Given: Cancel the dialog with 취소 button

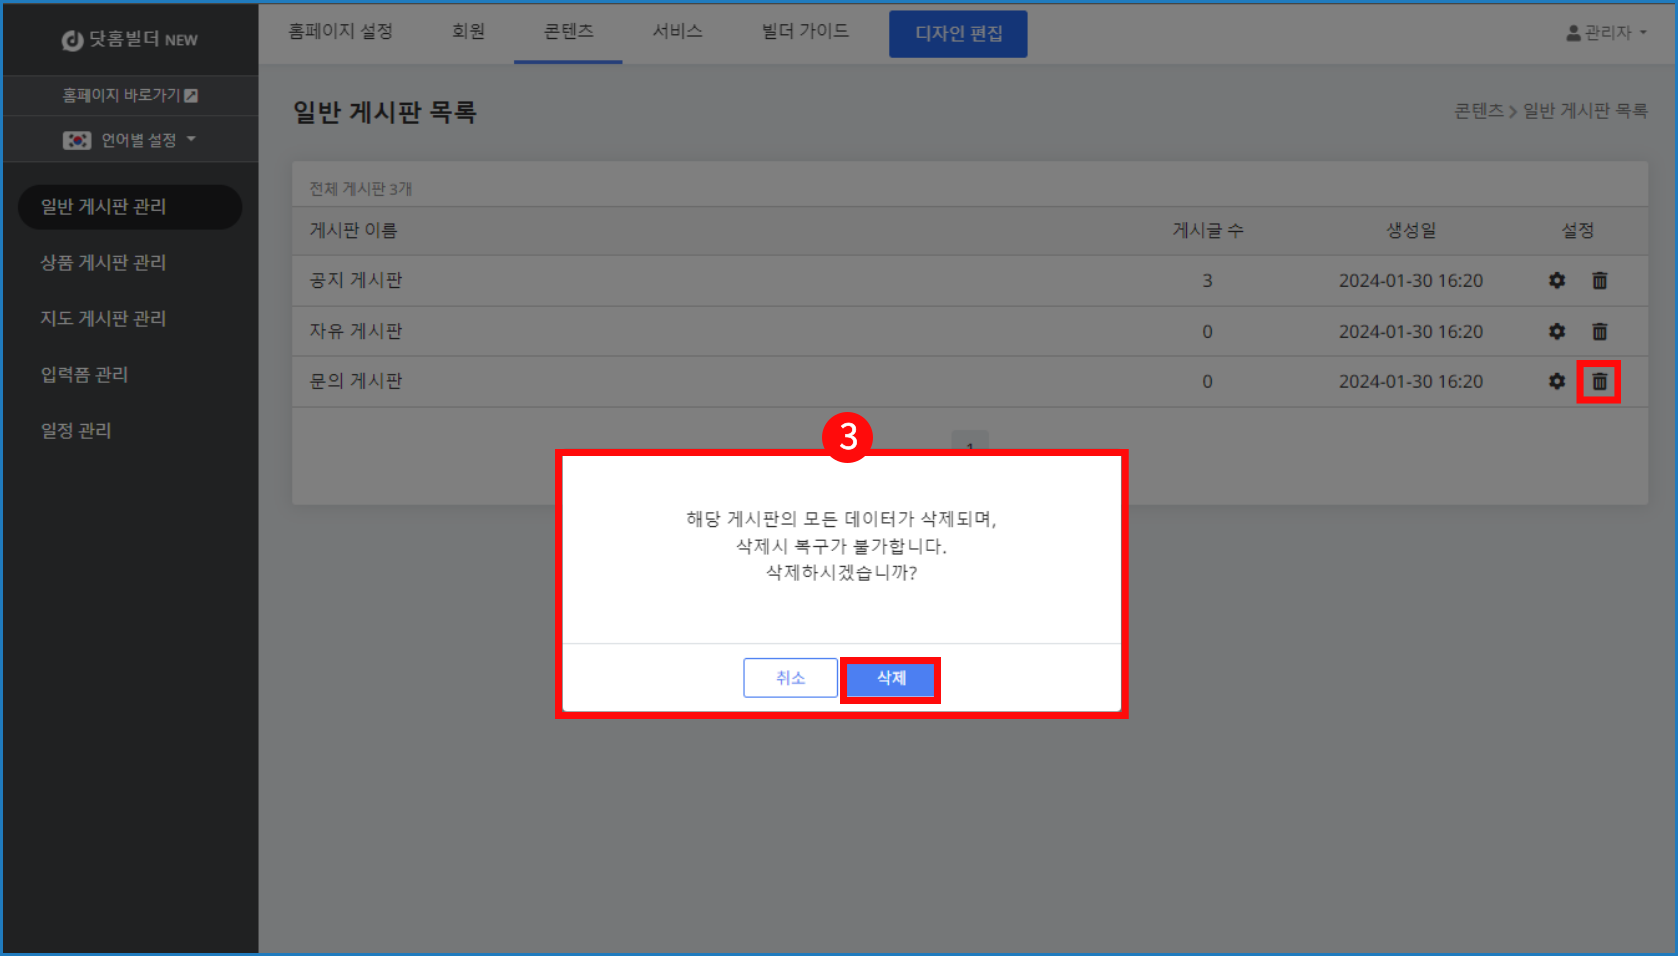Looking at the screenshot, I should (x=790, y=678).
